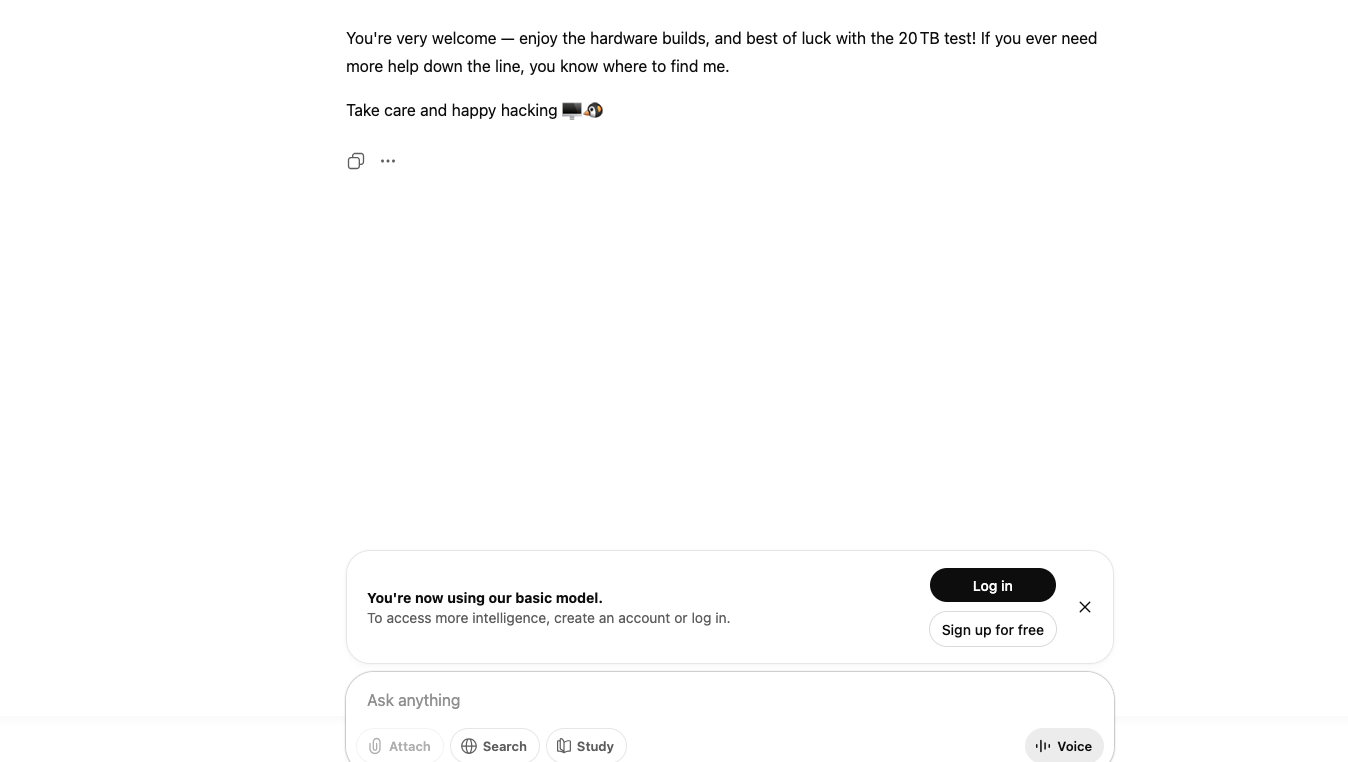This screenshot has width=1348, height=762.
Task: Dismiss the basic model banner
Action: coord(1085,607)
